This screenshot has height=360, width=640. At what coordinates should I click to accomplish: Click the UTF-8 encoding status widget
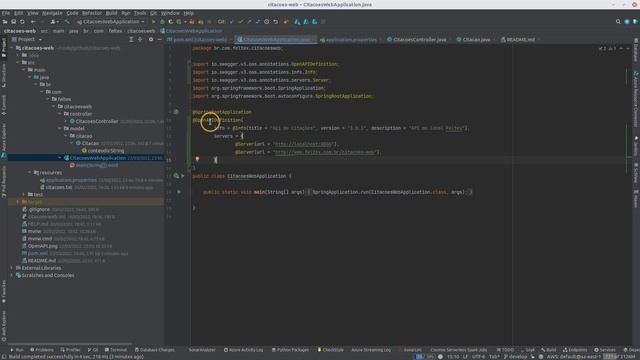[478, 357]
